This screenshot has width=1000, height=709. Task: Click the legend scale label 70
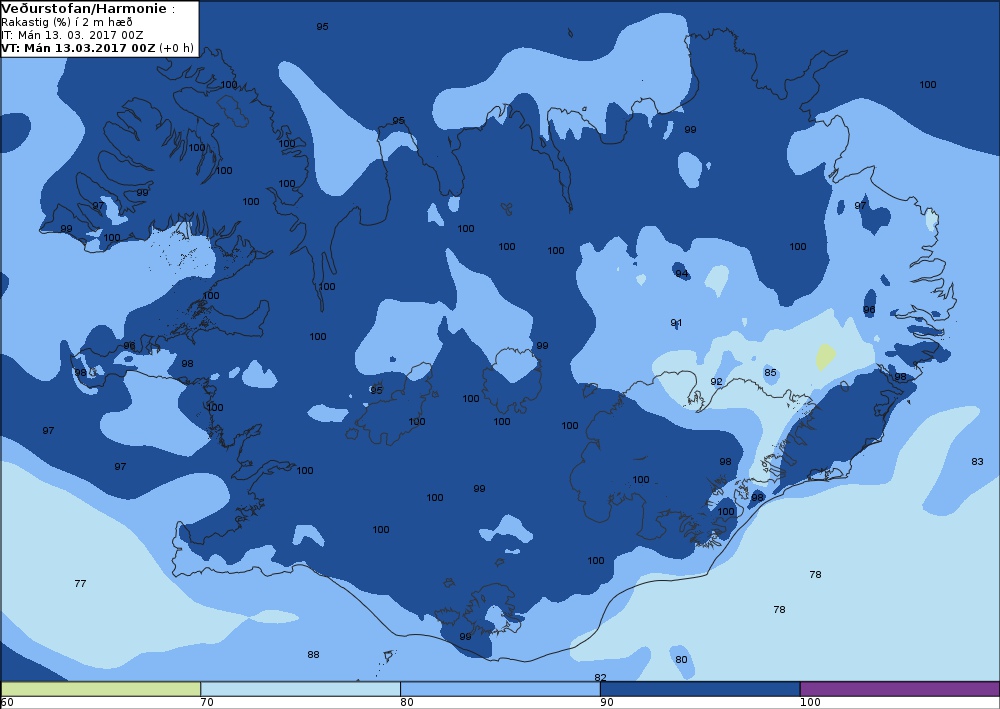pos(207,702)
